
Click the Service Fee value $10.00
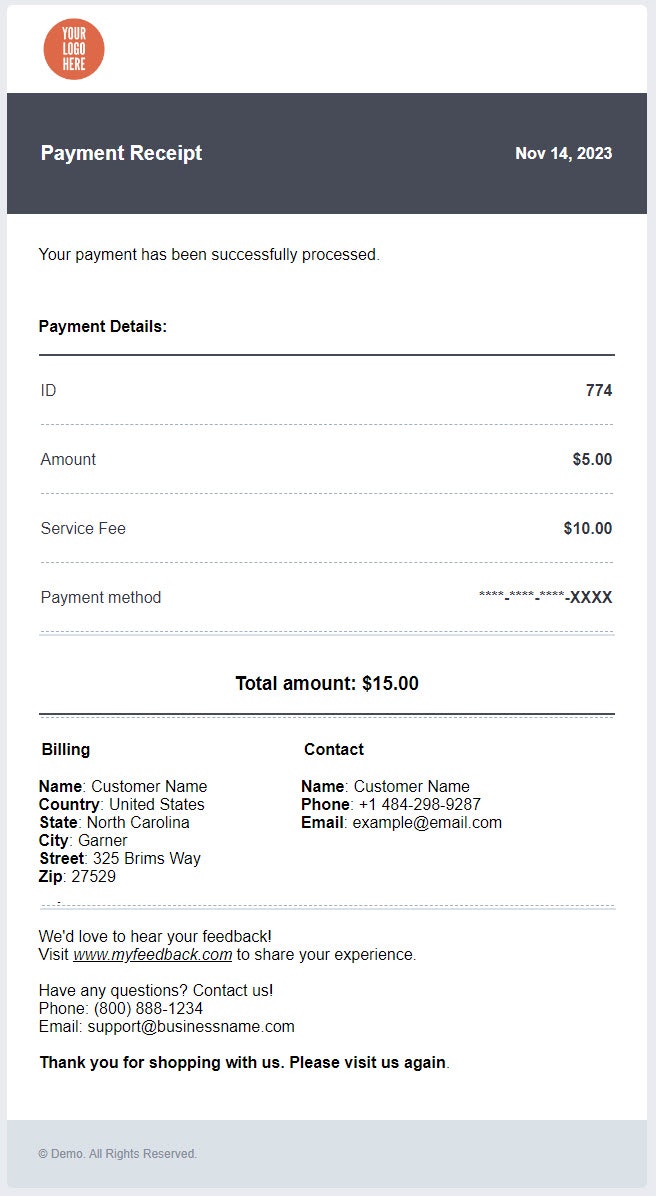click(588, 529)
